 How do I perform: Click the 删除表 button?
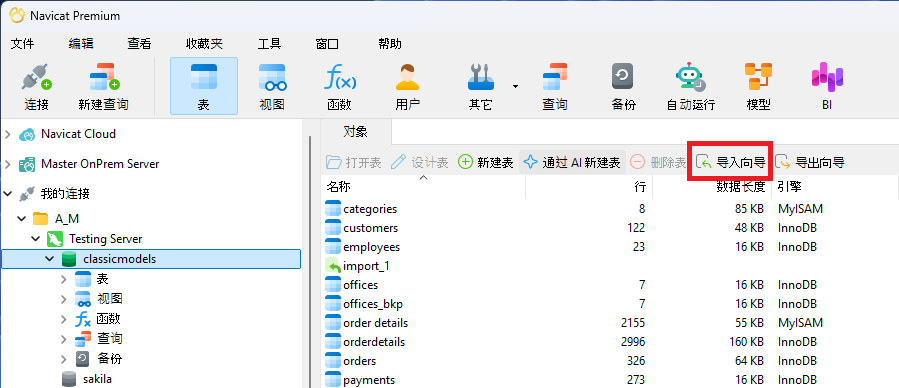point(658,163)
